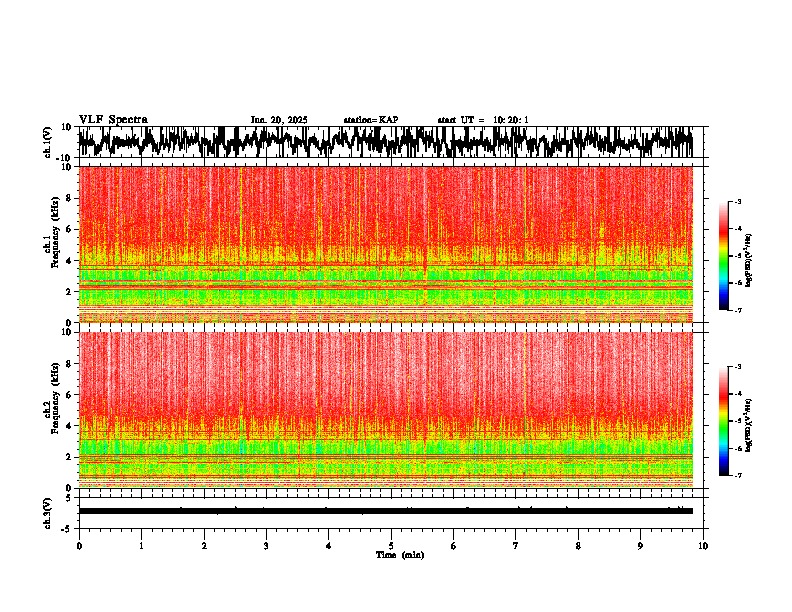This screenshot has width=792, height=612.
Task: Click the ch.1 spectrogram color scale bar
Action: click(723, 256)
